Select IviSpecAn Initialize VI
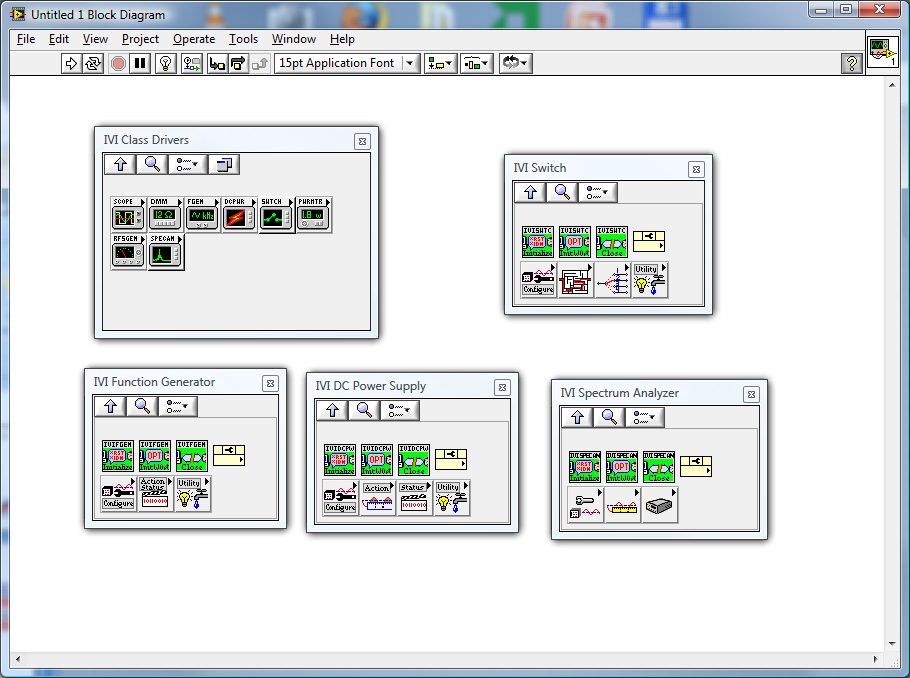 pos(584,467)
